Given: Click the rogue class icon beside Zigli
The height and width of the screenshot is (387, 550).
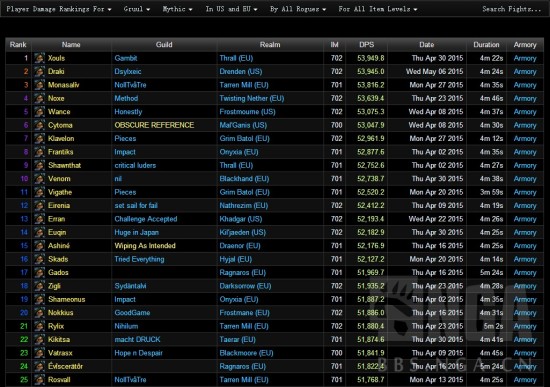Looking at the screenshot, I should [x=40, y=286].
